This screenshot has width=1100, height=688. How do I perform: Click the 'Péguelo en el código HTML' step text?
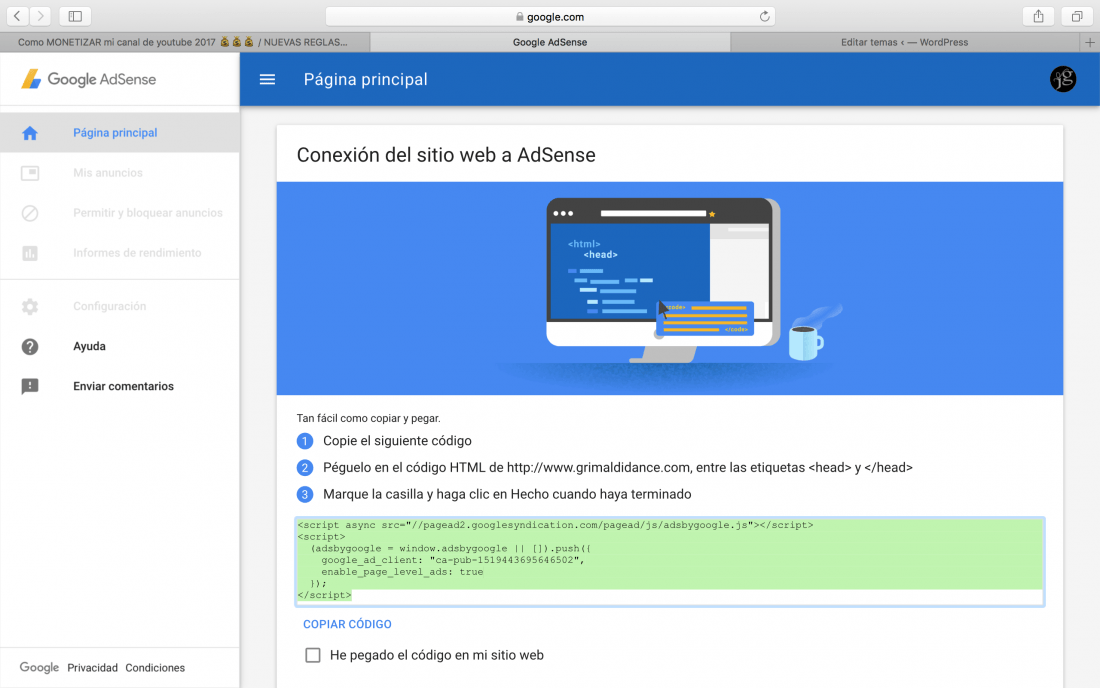click(x=617, y=468)
